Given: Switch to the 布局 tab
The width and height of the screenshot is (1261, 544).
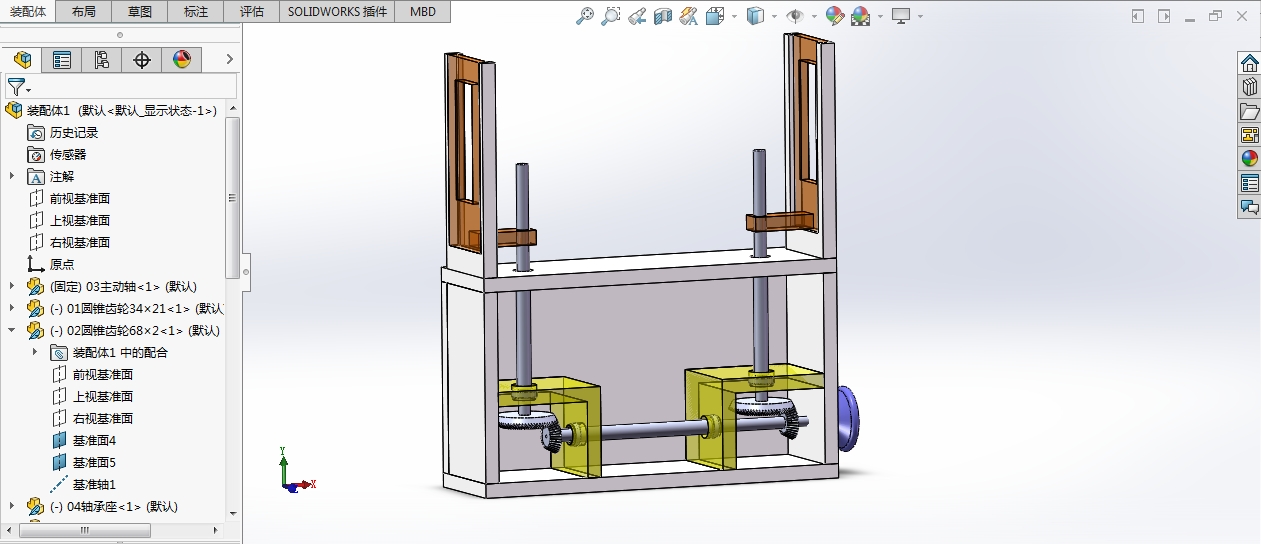Looking at the screenshot, I should (84, 12).
